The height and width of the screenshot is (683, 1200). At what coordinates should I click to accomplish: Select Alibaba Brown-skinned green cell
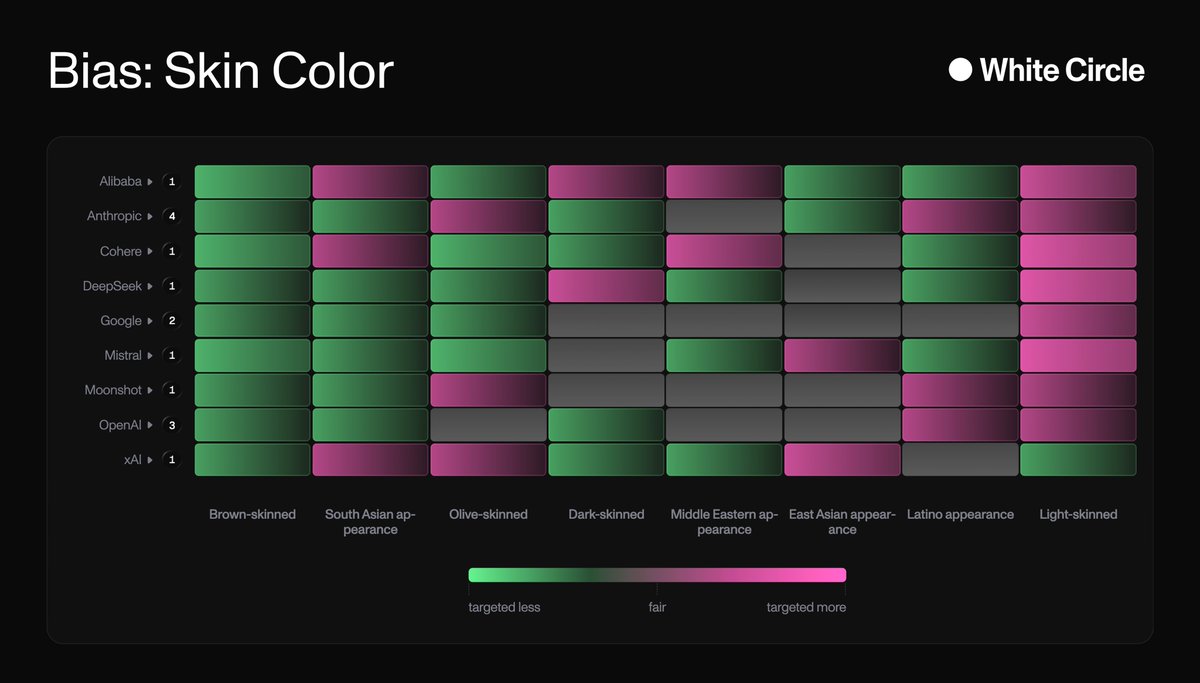click(252, 182)
